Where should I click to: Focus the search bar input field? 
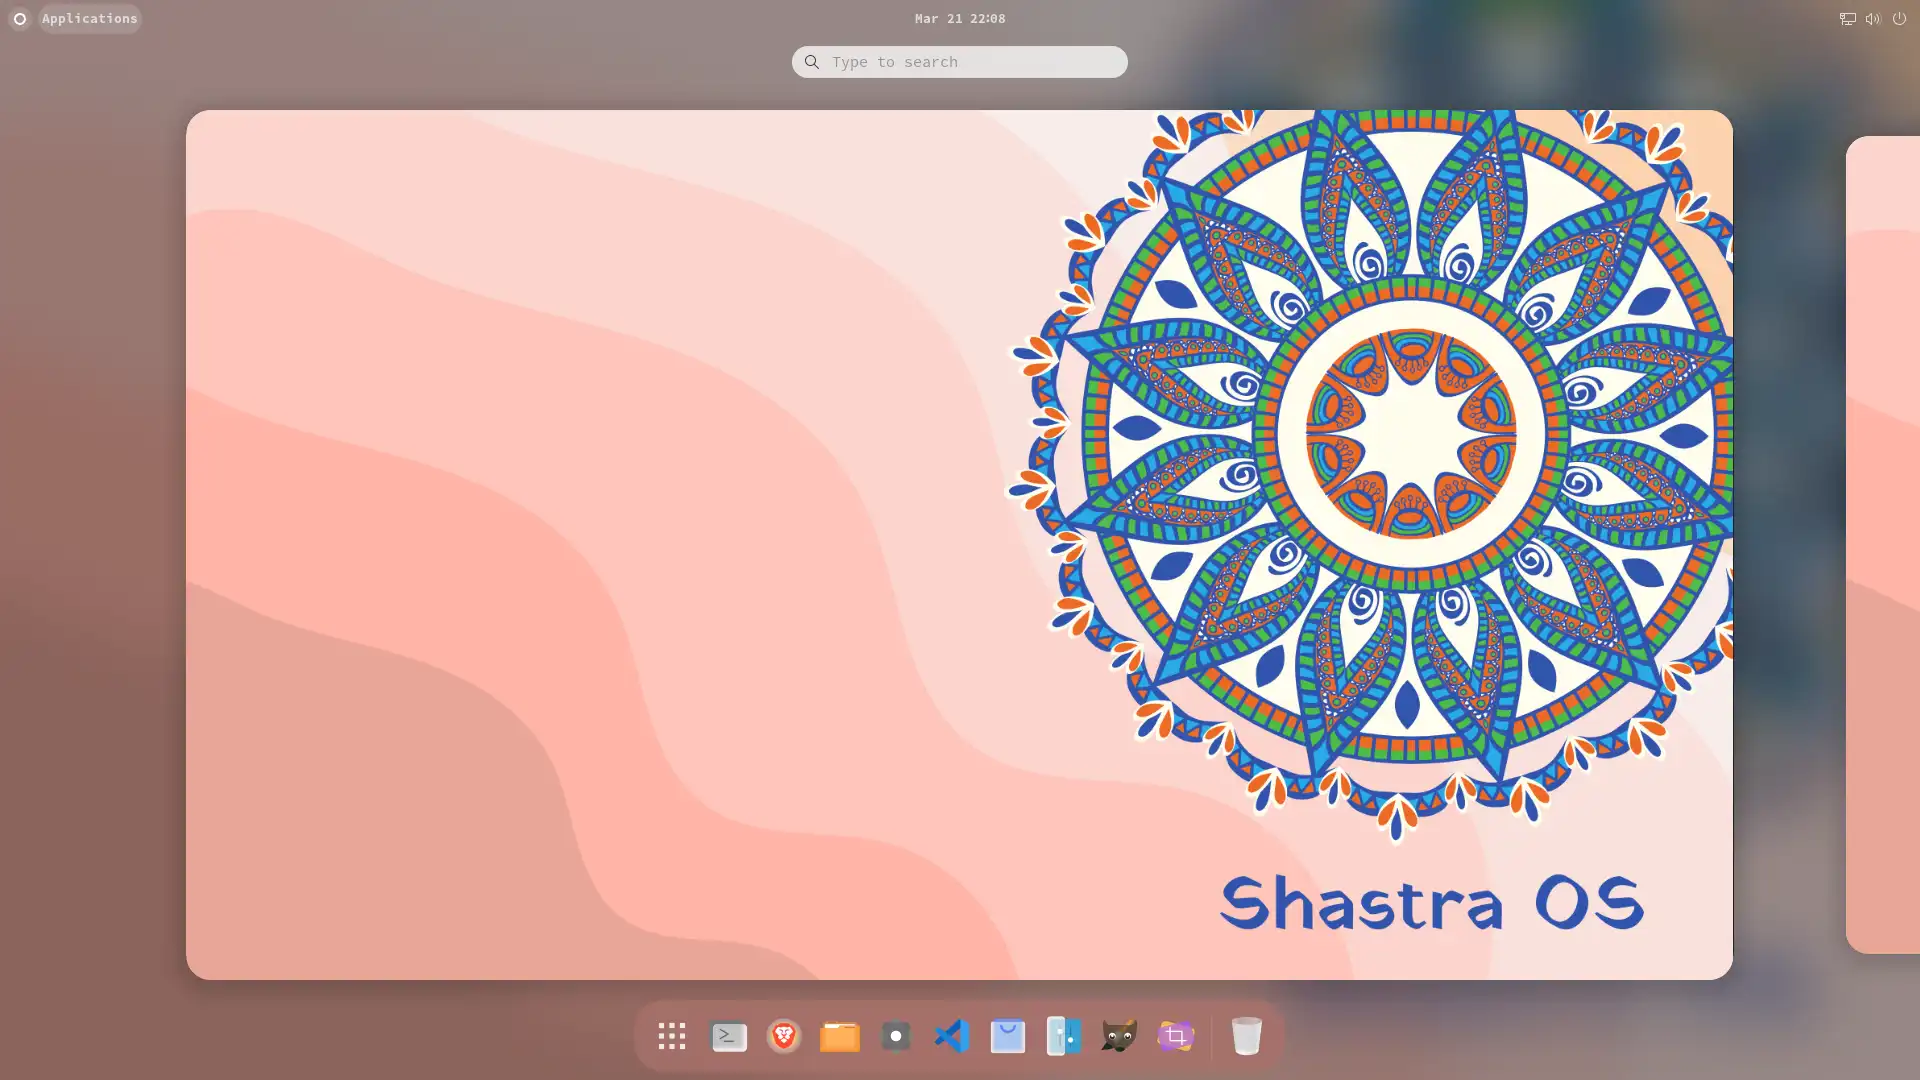tap(960, 62)
